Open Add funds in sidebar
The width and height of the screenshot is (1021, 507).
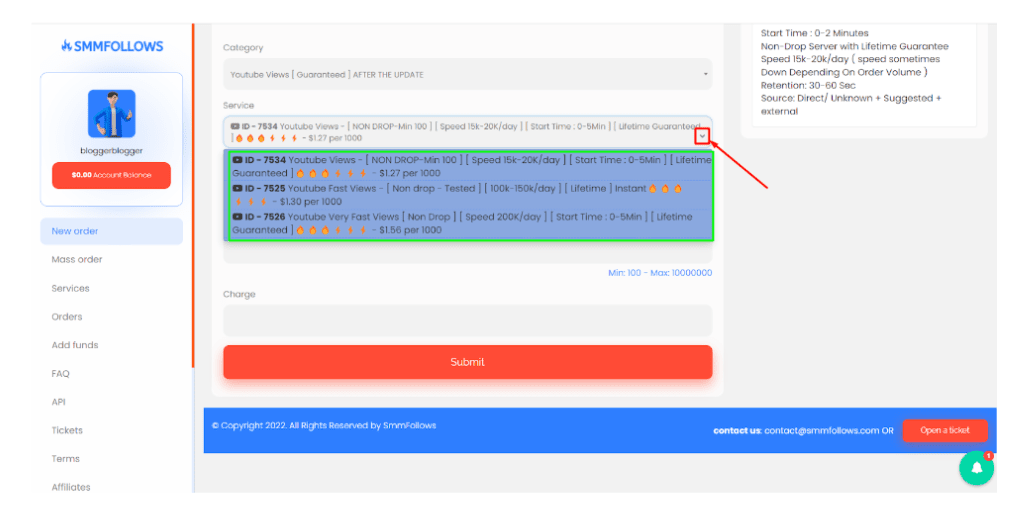[x=75, y=345]
